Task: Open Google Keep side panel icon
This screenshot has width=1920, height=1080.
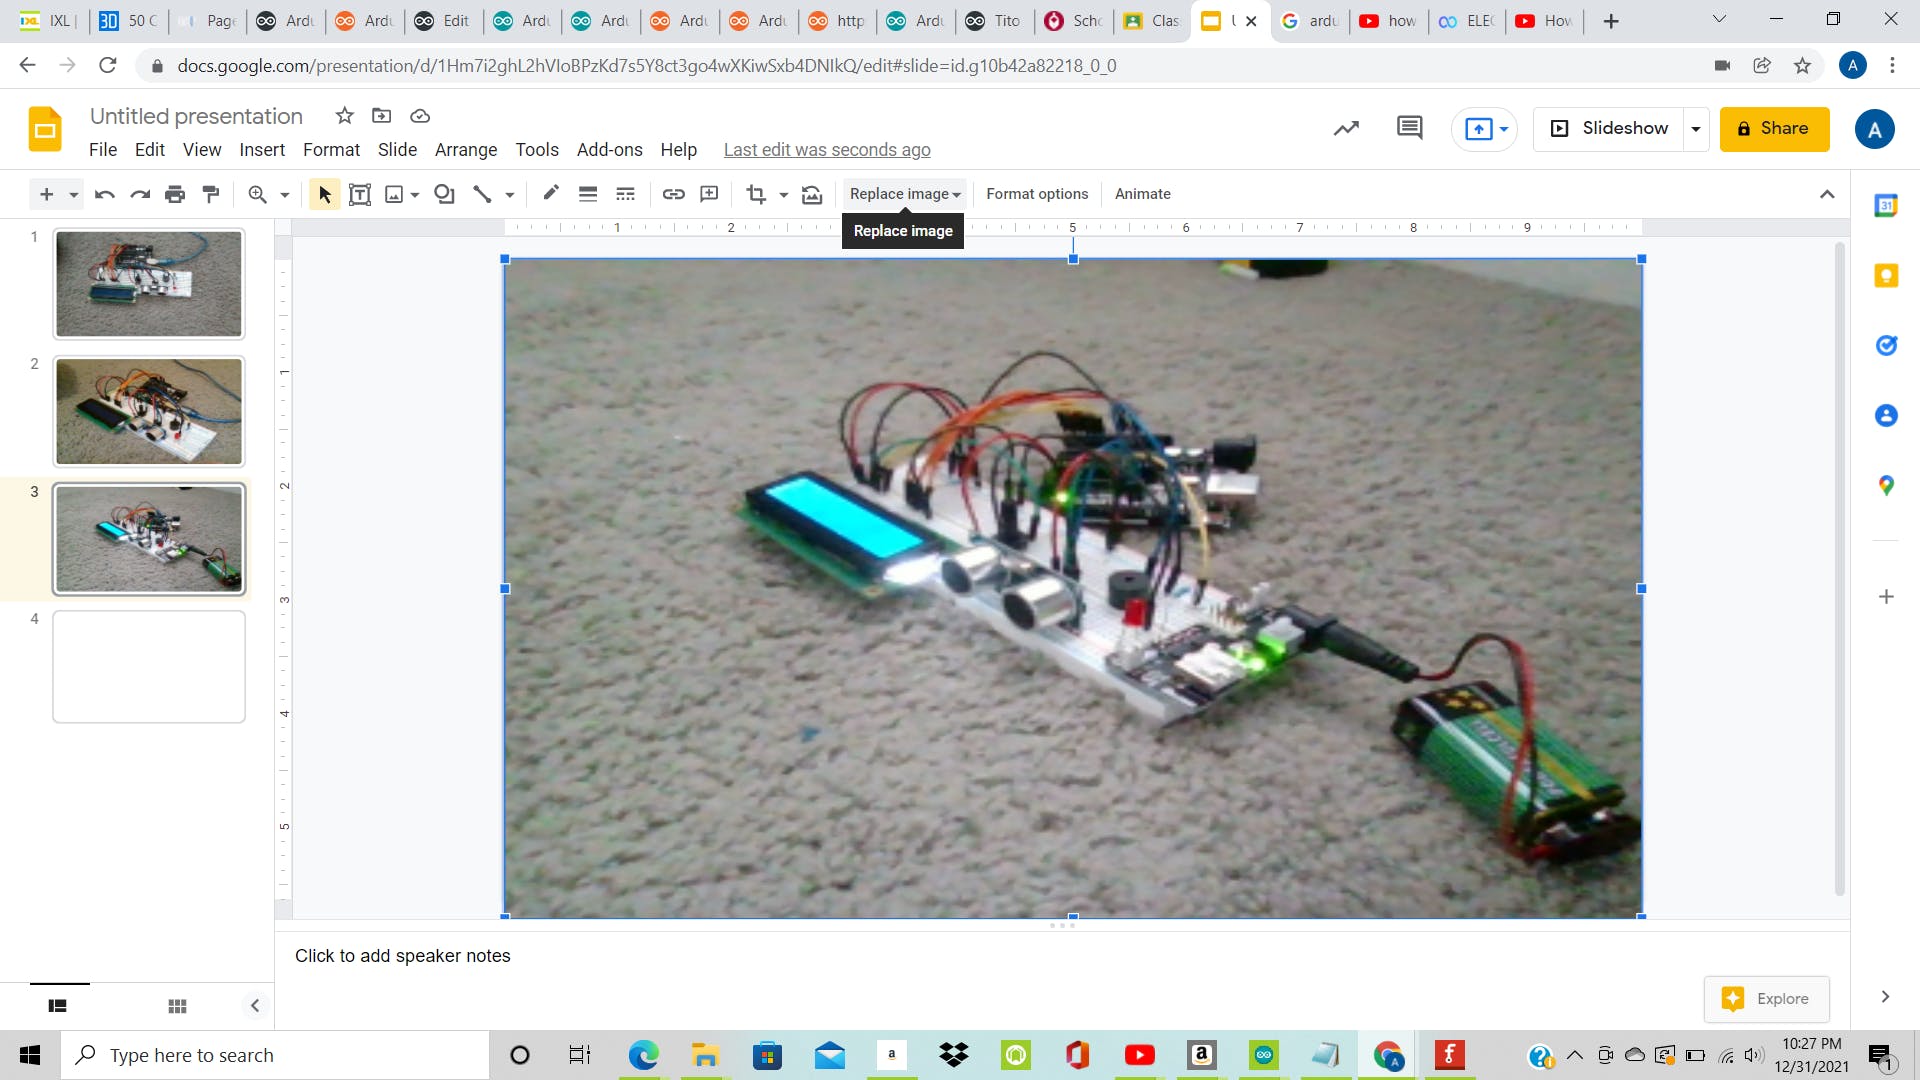Action: 1886,276
